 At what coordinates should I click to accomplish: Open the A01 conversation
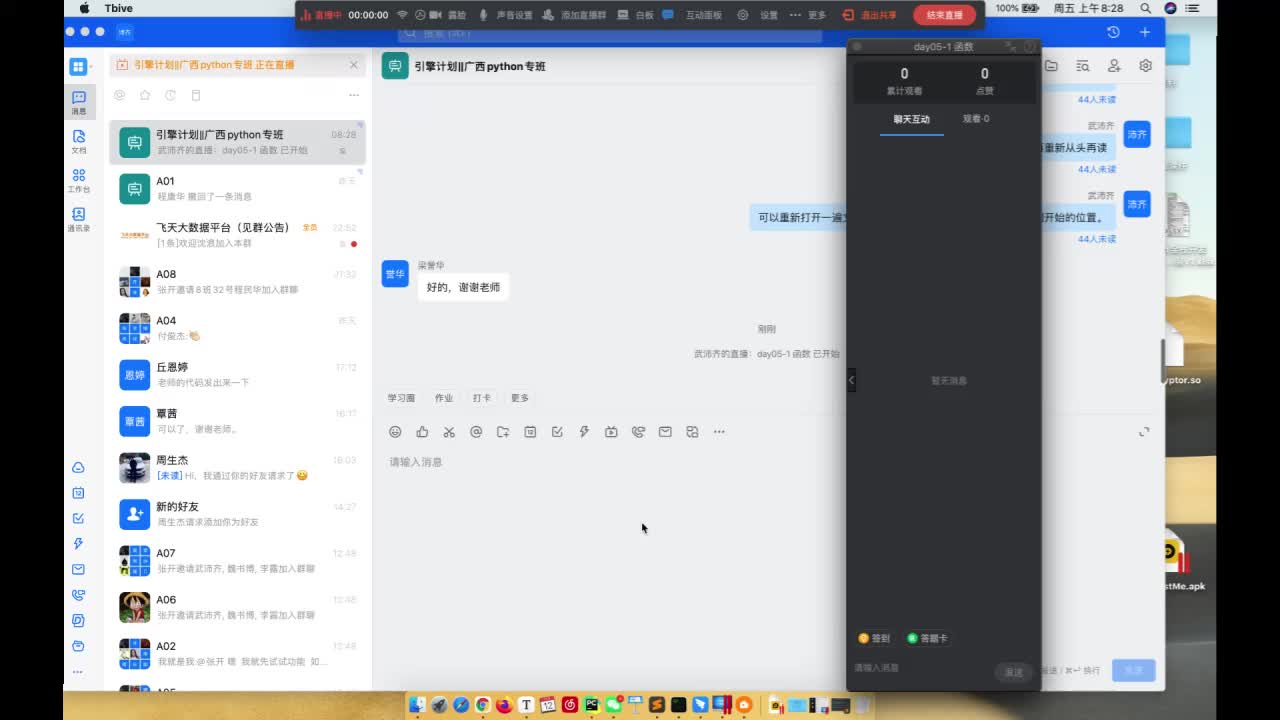click(x=237, y=188)
